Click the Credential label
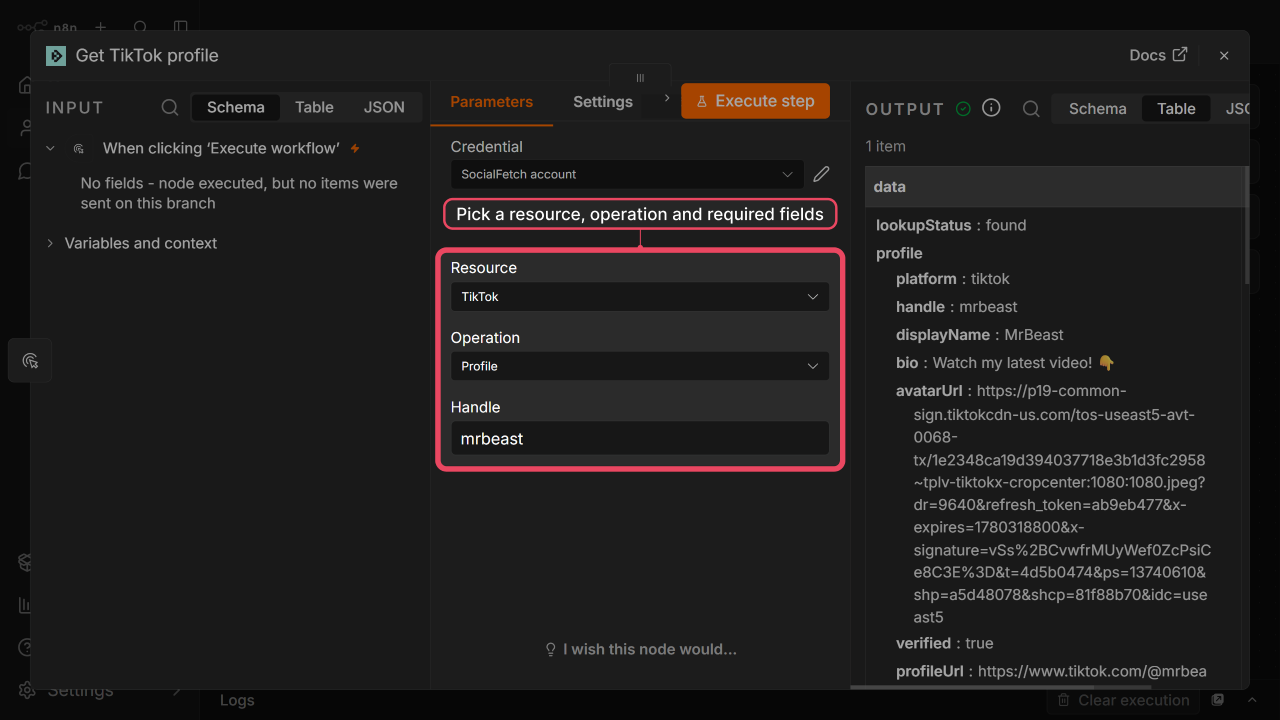The width and height of the screenshot is (1280, 720). point(486,146)
